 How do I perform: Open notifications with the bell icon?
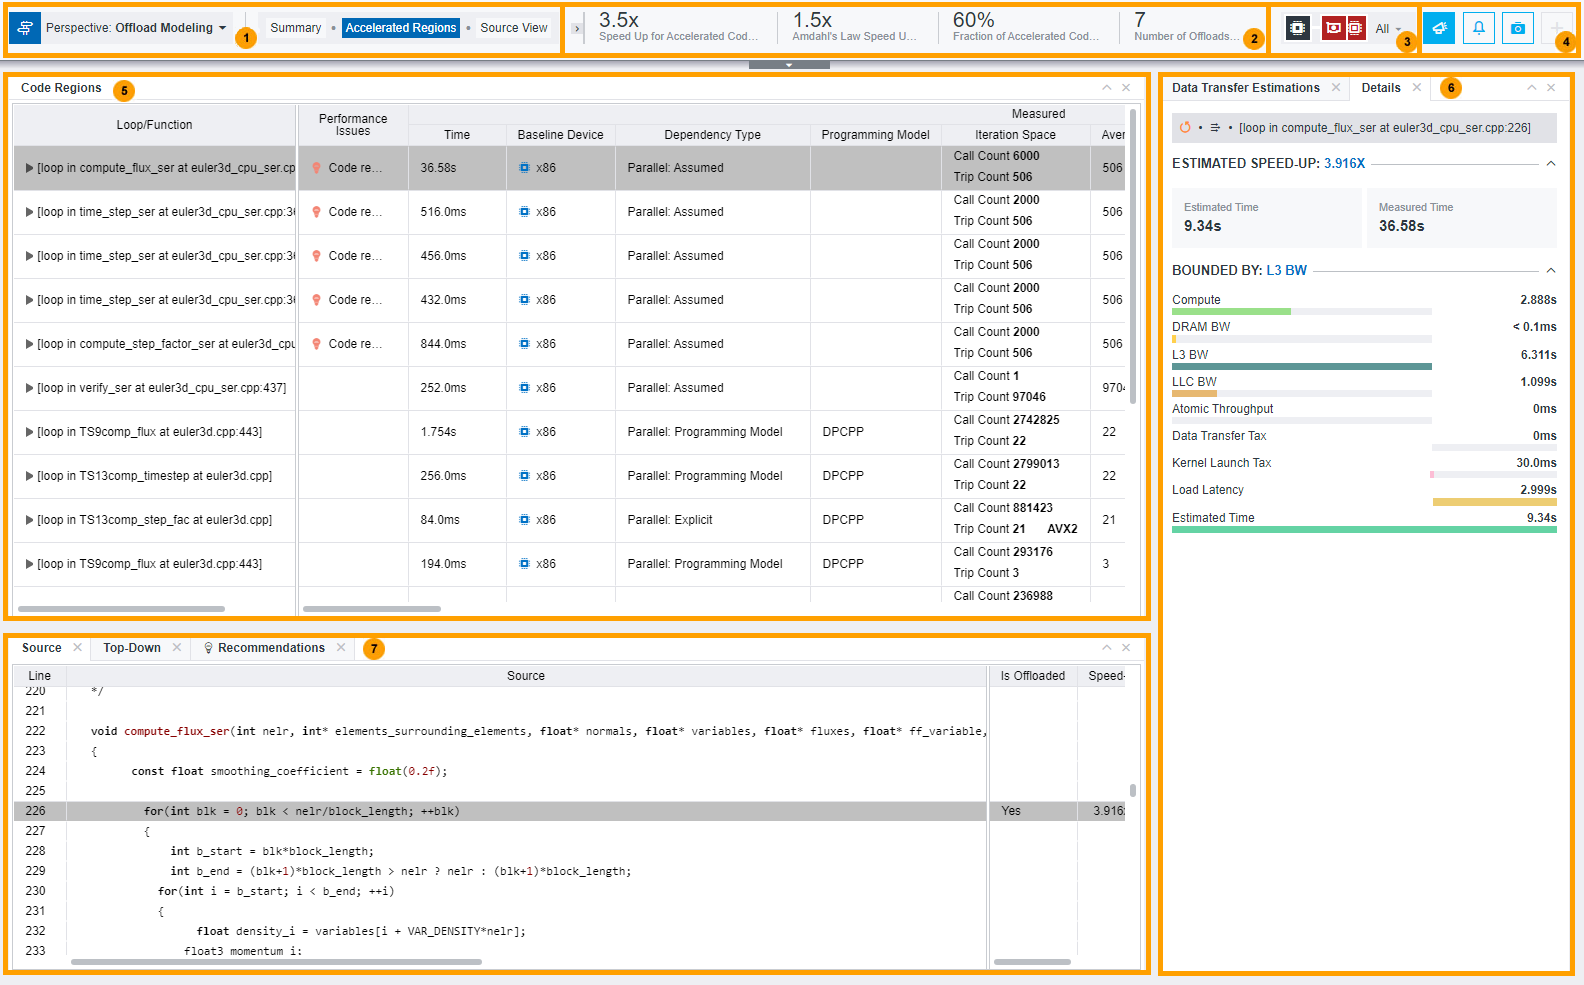1478,28
